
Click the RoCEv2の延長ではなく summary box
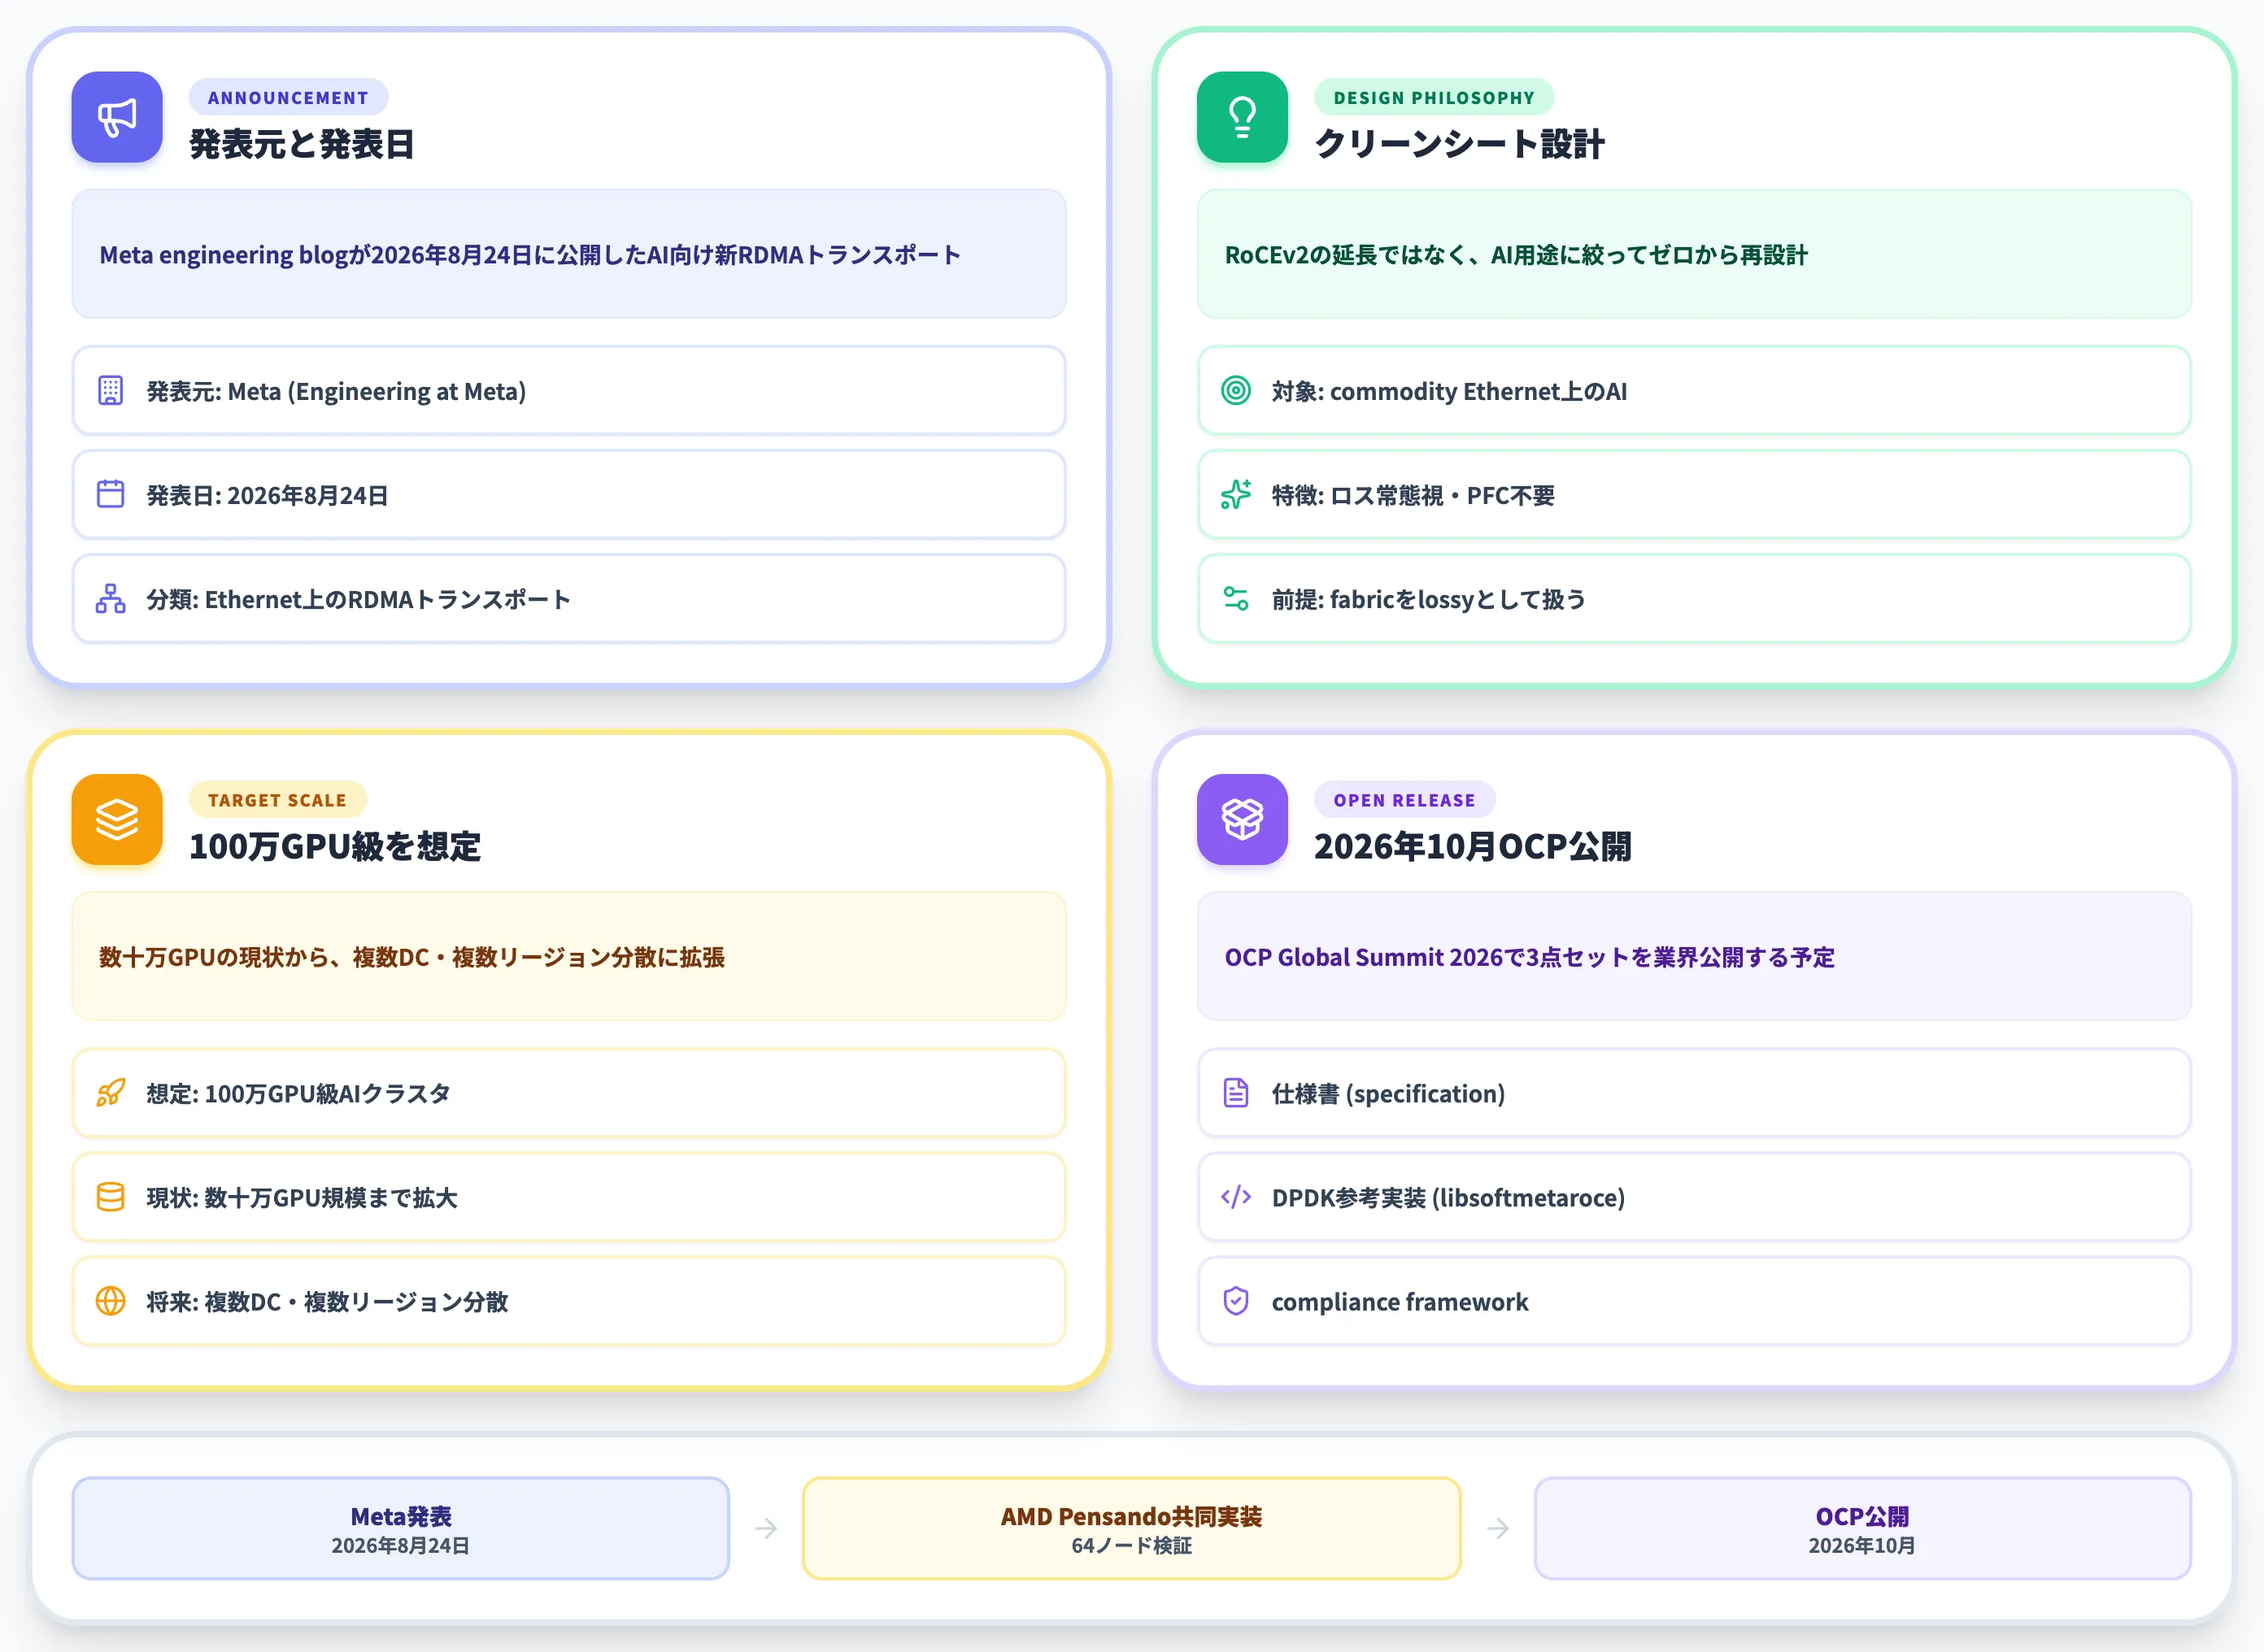tap(1694, 254)
